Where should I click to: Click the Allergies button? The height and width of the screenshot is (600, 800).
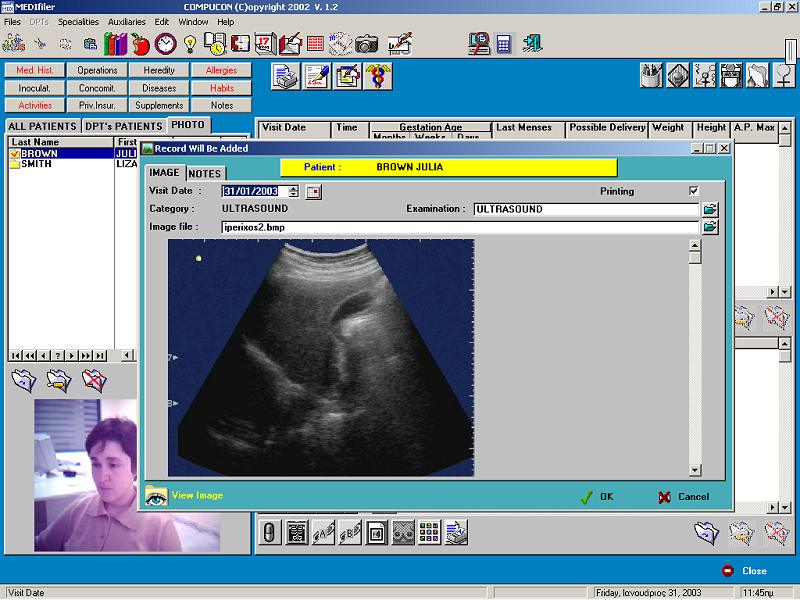(221, 70)
